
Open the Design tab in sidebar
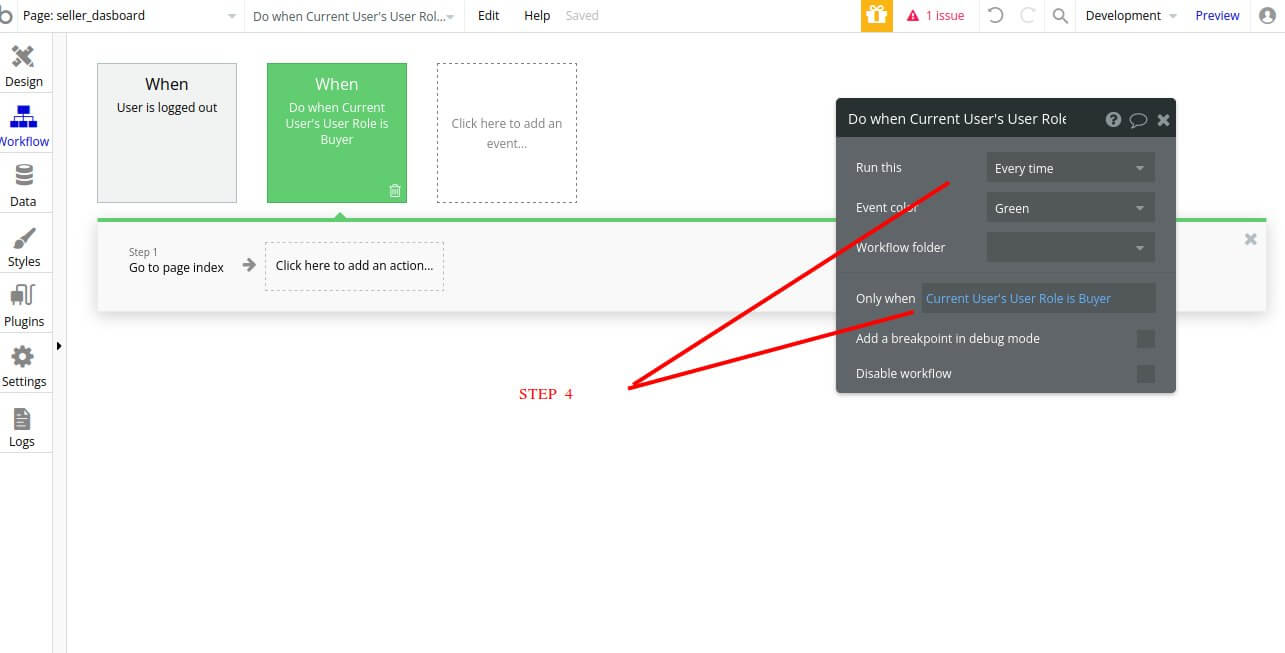pyautogui.click(x=23, y=66)
